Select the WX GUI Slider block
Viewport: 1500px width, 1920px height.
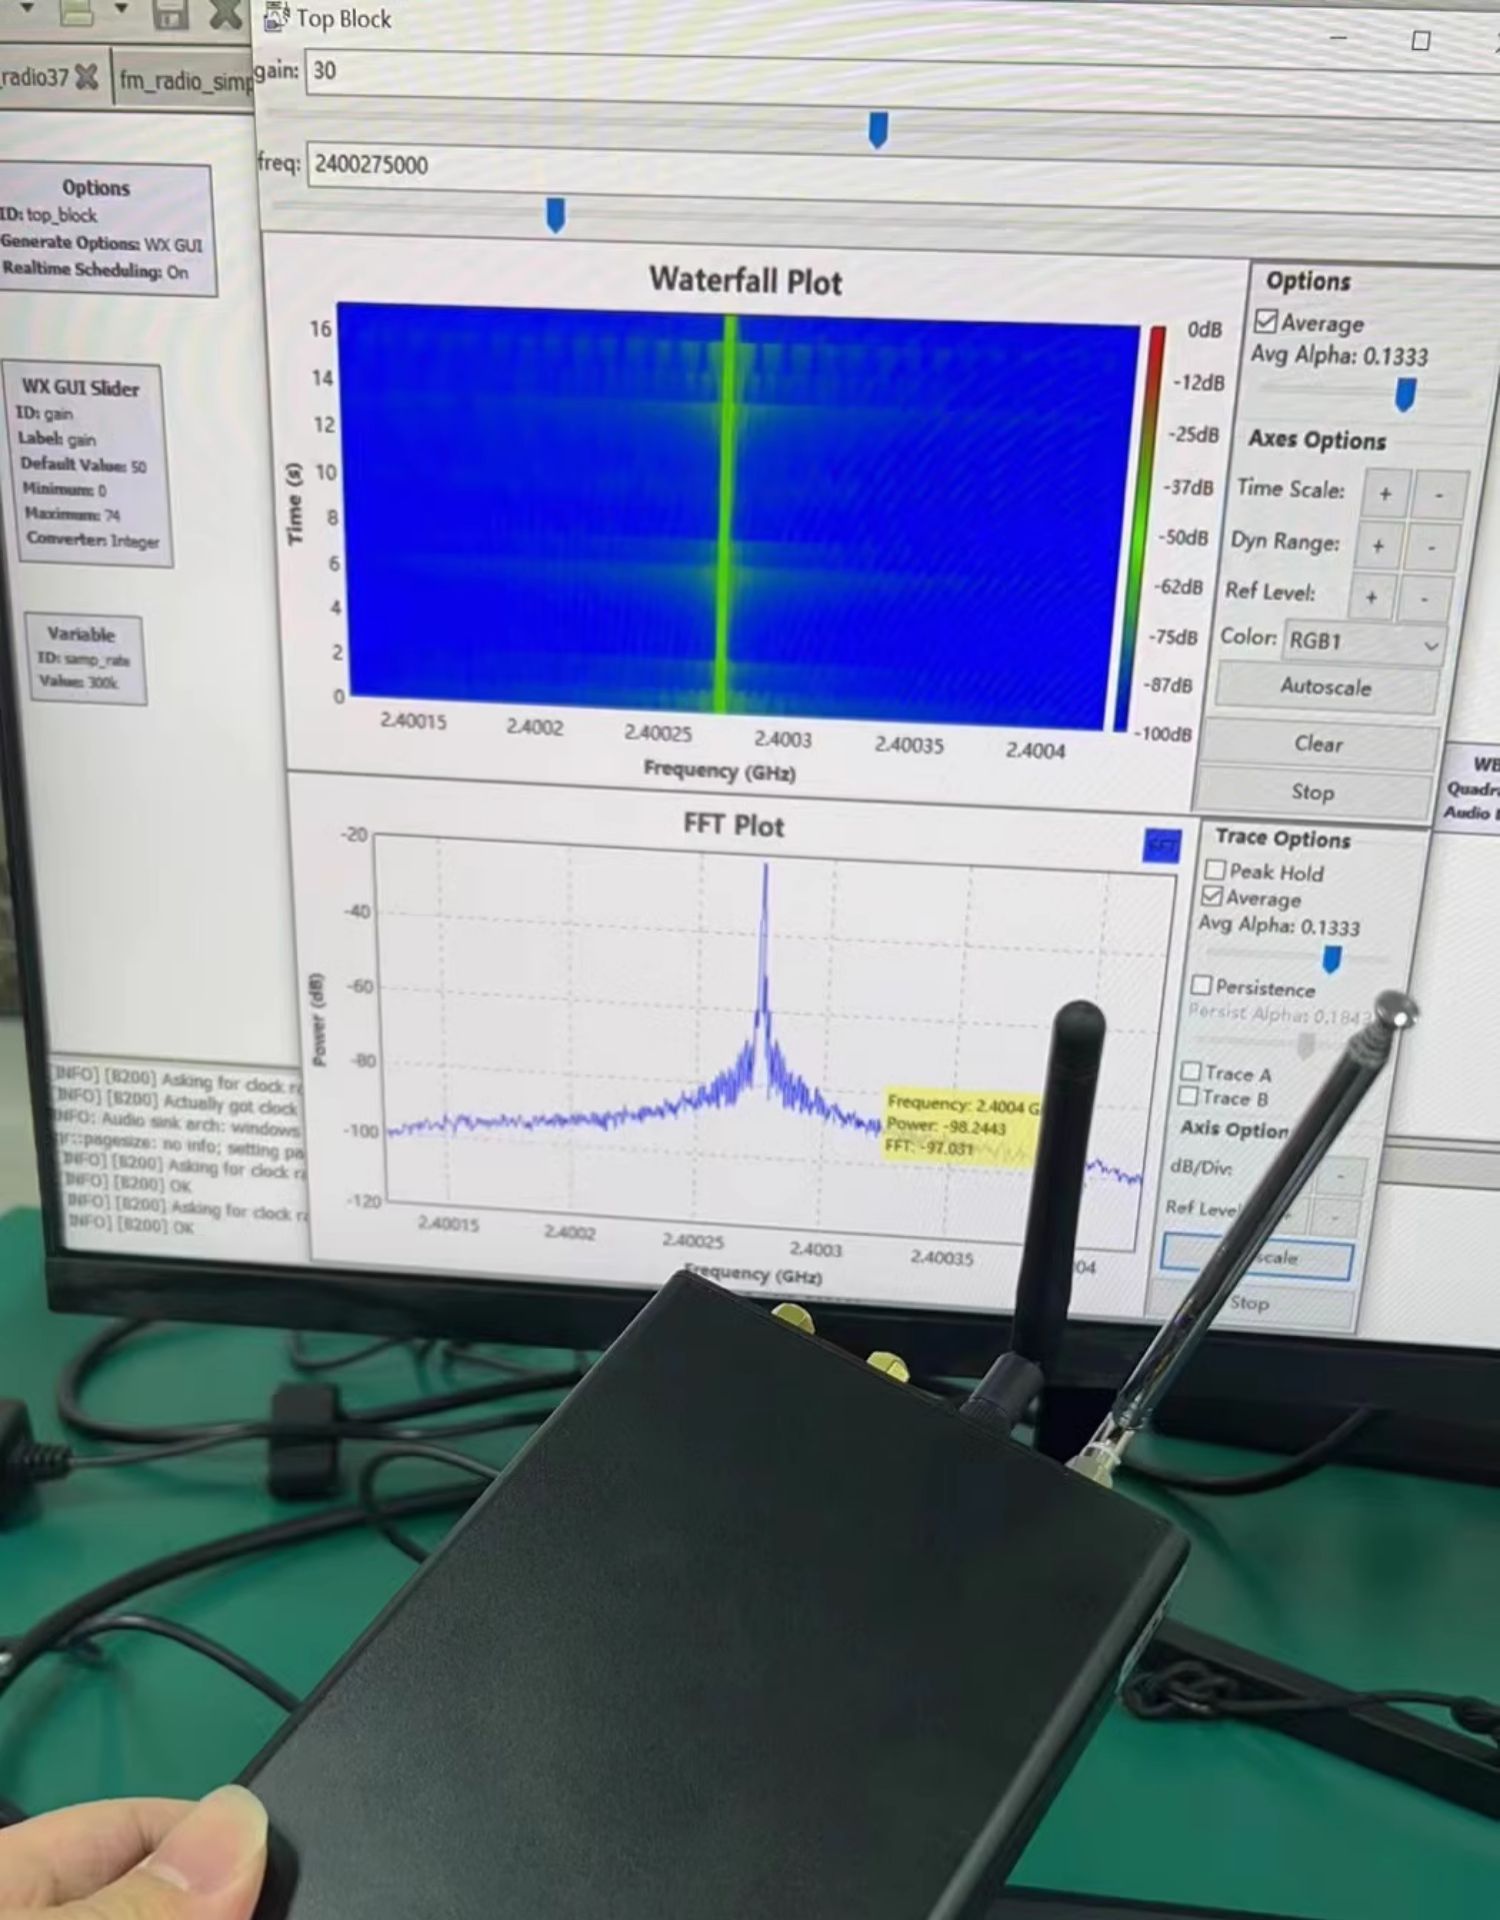[88, 465]
